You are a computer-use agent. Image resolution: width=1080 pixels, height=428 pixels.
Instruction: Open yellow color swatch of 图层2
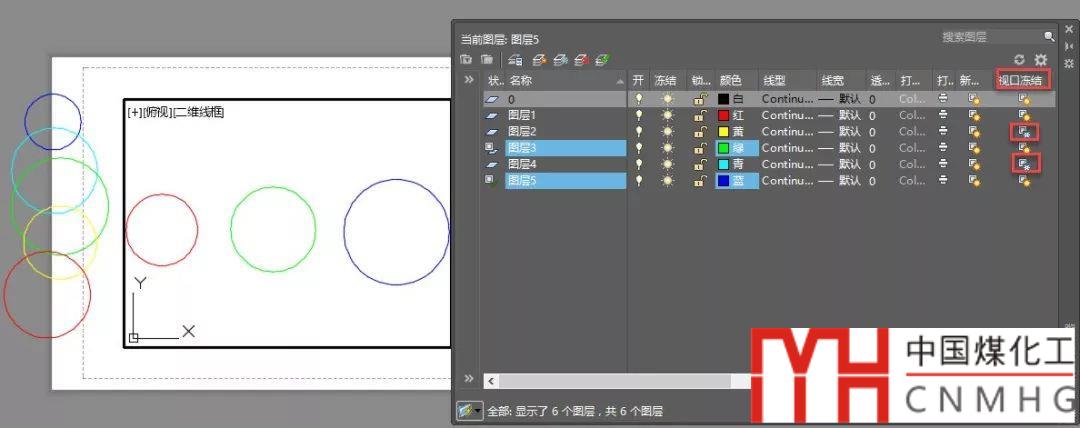723,132
